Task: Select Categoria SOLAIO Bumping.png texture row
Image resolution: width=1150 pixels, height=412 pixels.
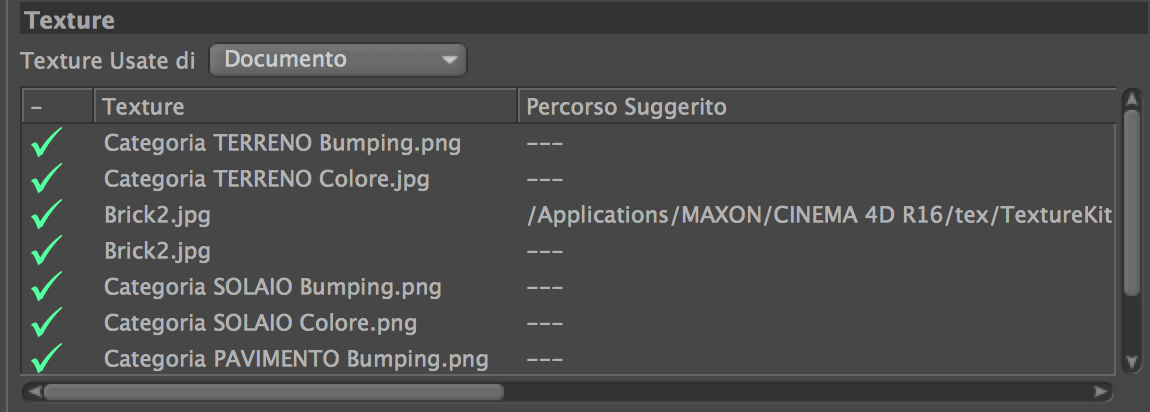Action: pos(272,288)
